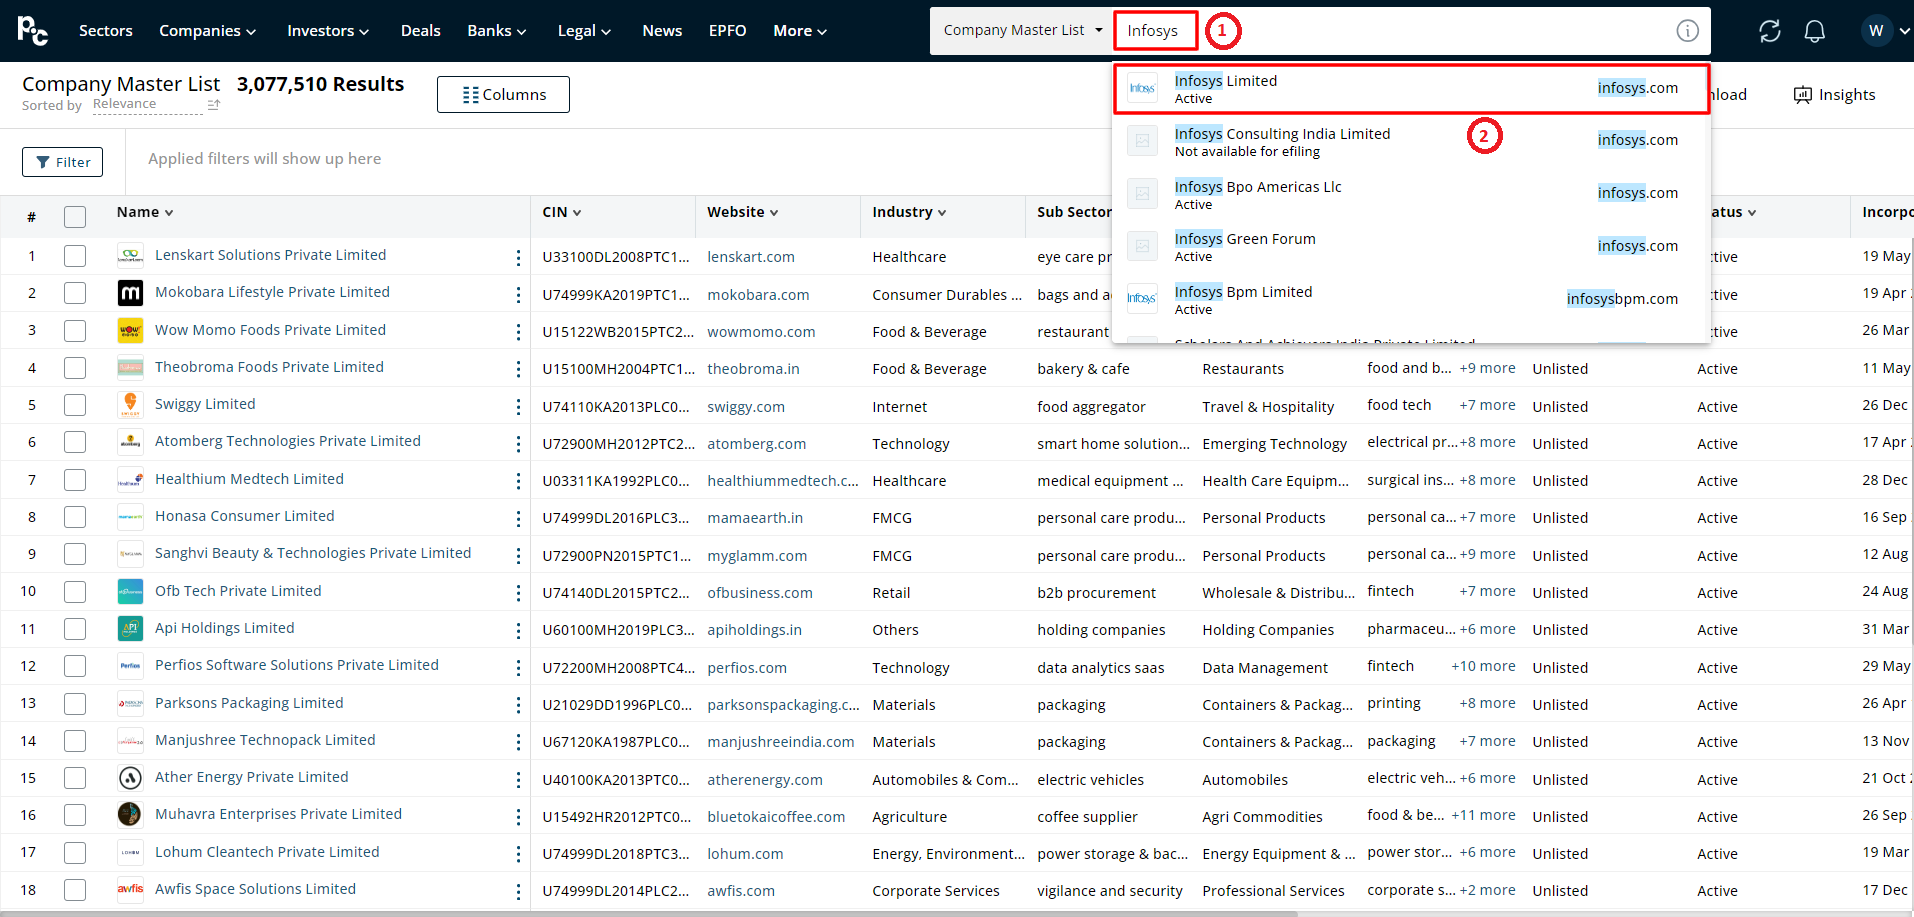Click the Swiggy company logo
The width and height of the screenshot is (1914, 917).
[x=130, y=404]
